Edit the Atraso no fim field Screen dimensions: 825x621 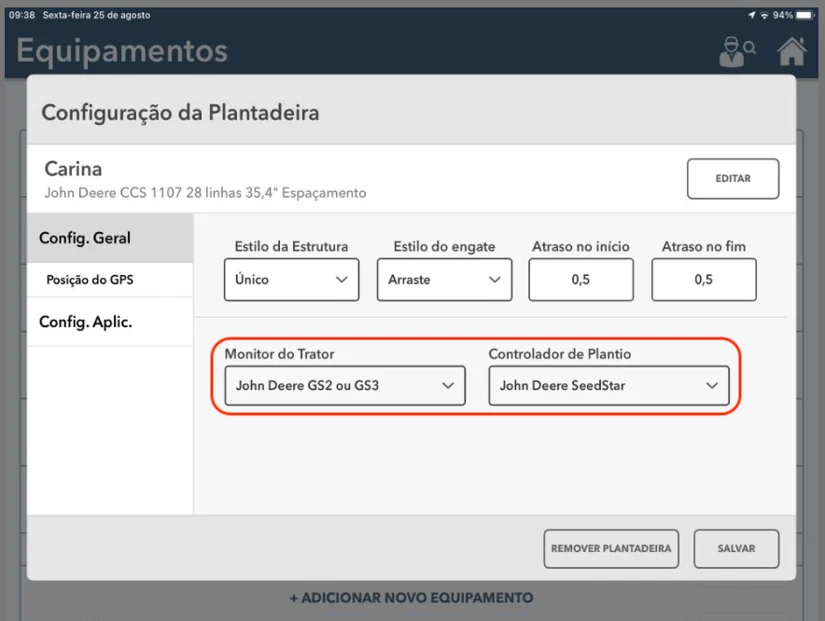[703, 280]
